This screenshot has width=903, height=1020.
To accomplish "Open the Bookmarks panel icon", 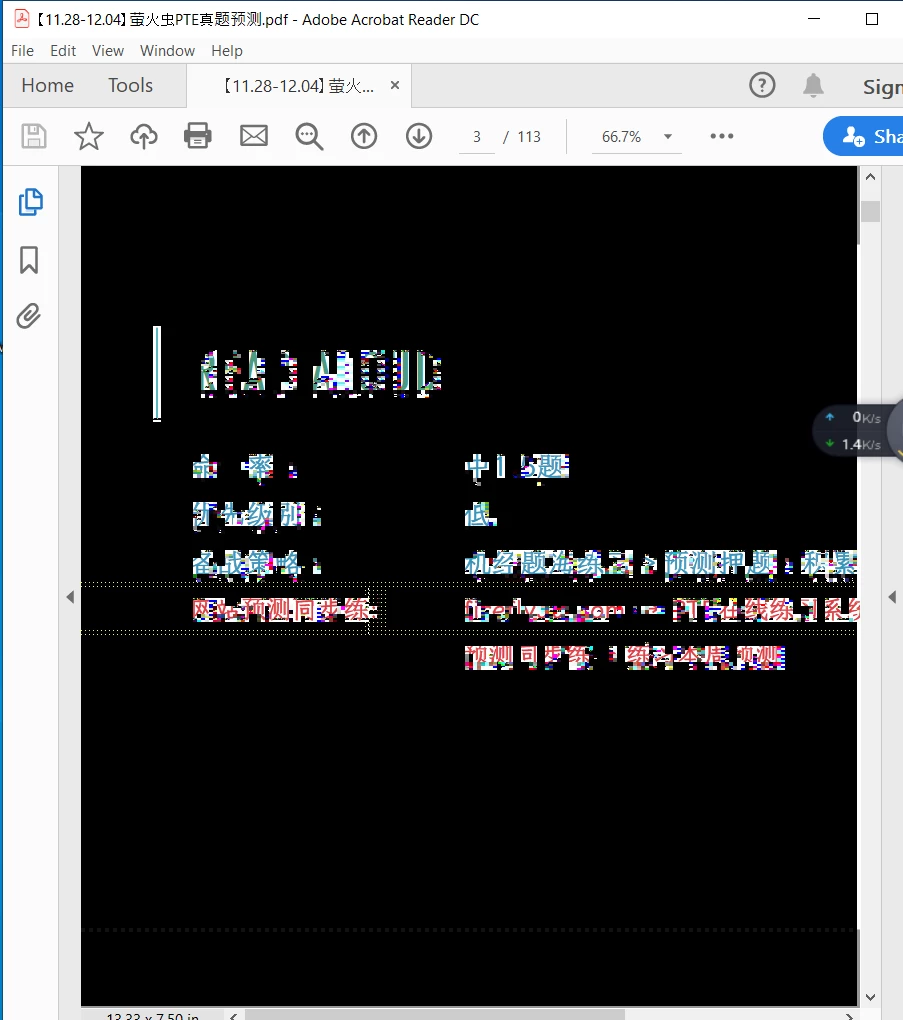I will [x=29, y=260].
